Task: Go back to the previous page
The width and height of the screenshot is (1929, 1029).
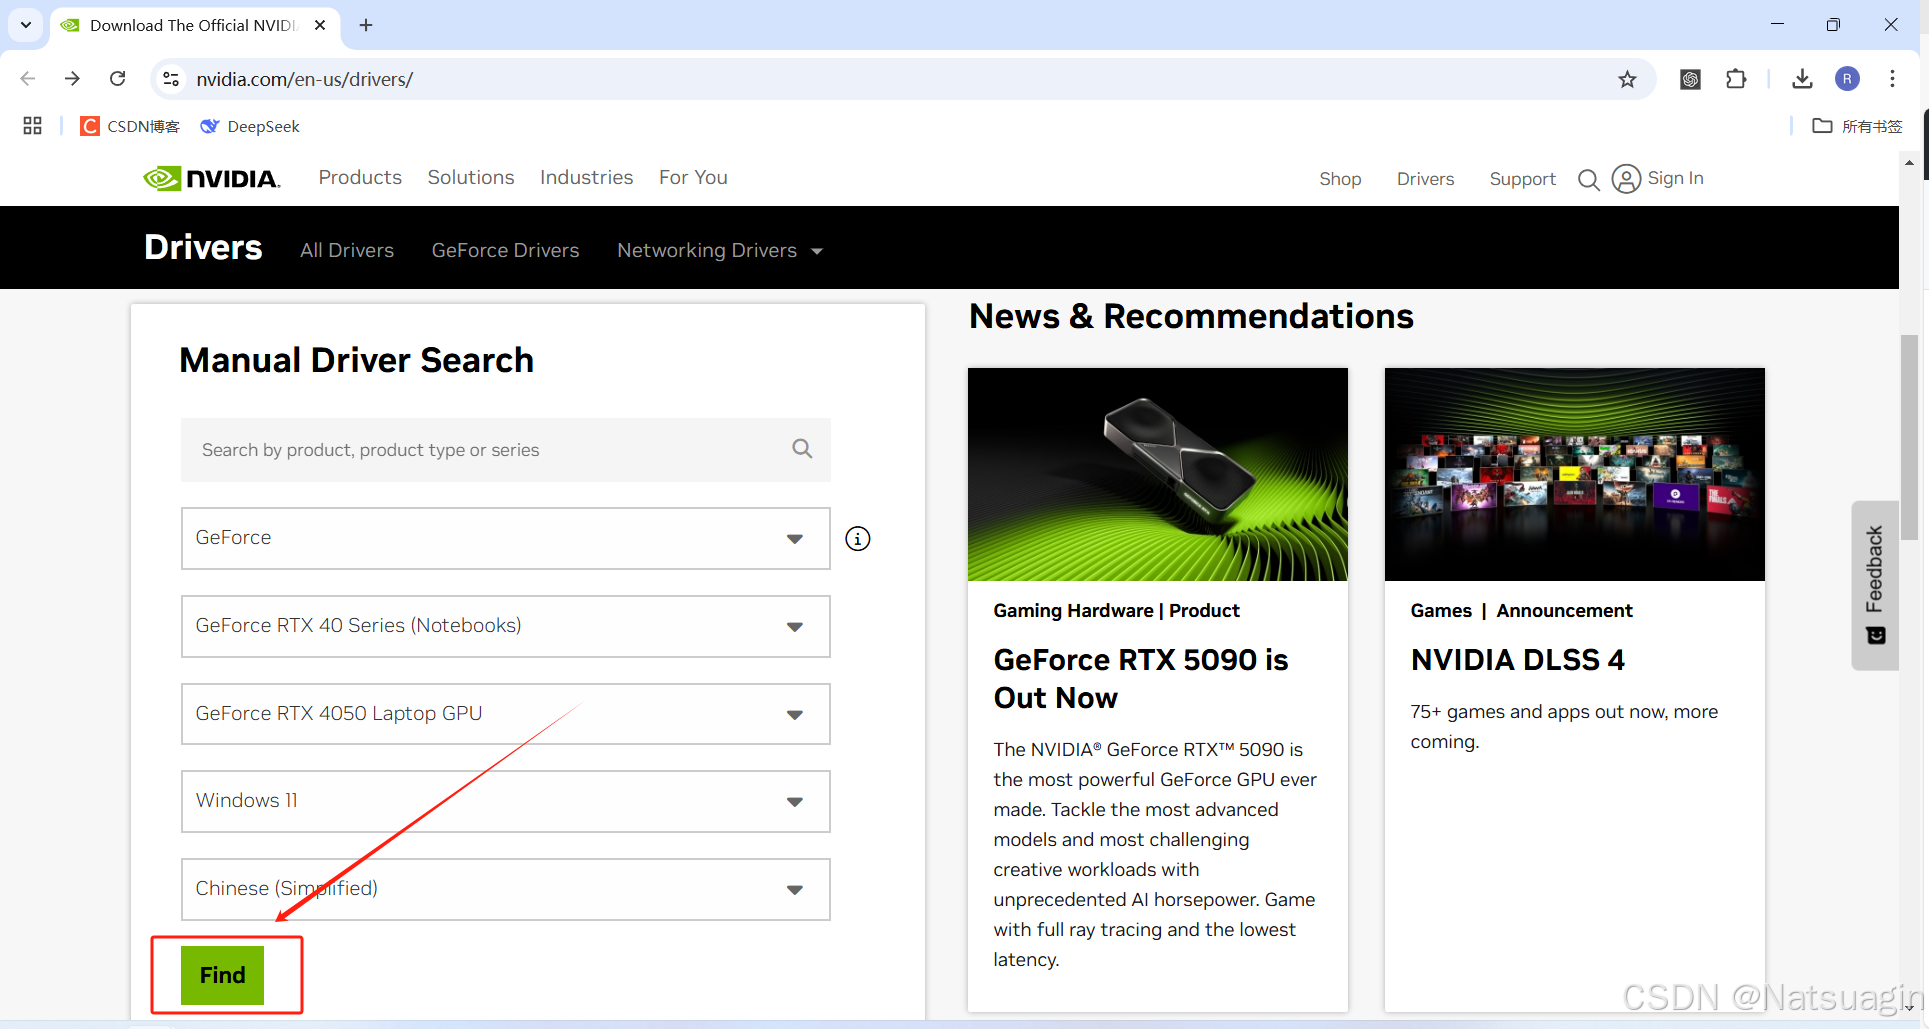Action: coord(28,79)
